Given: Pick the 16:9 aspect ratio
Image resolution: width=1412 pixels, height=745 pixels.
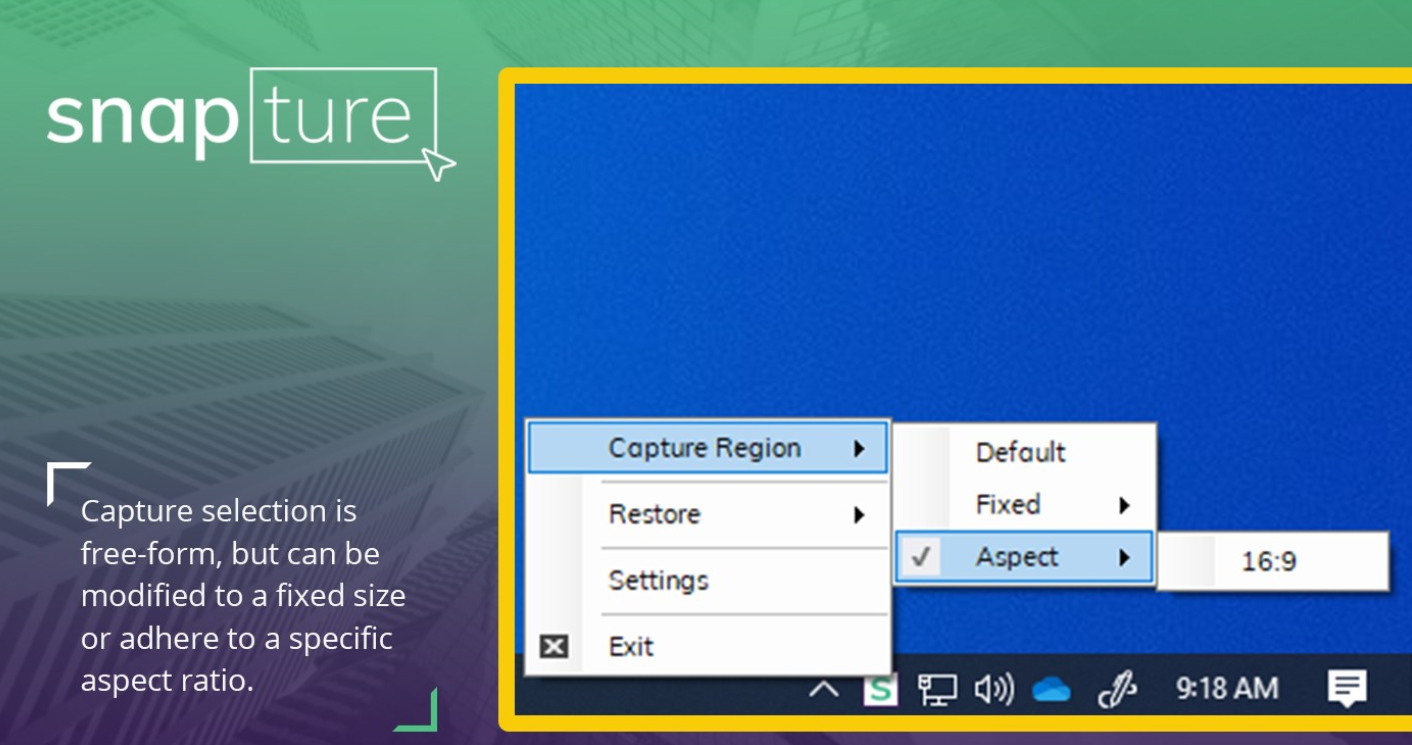Looking at the screenshot, I should (1273, 561).
